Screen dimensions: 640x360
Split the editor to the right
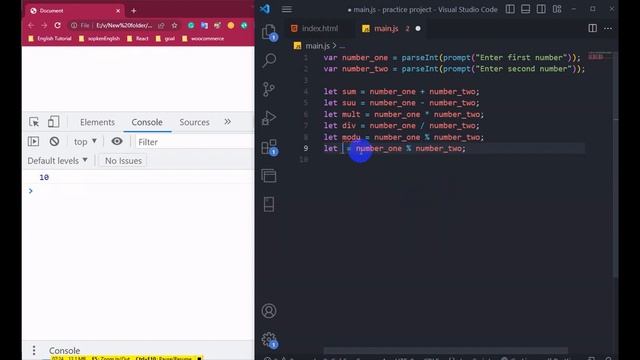(x=593, y=28)
